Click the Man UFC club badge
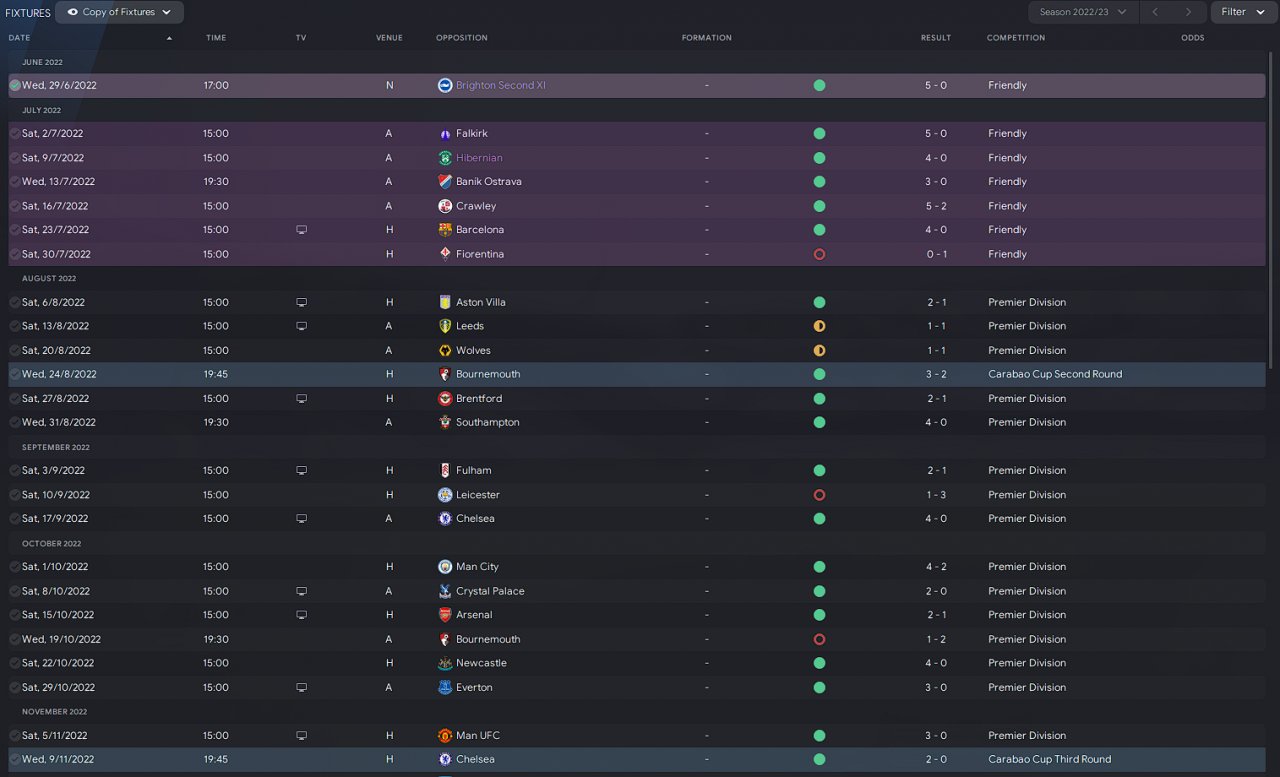 445,736
